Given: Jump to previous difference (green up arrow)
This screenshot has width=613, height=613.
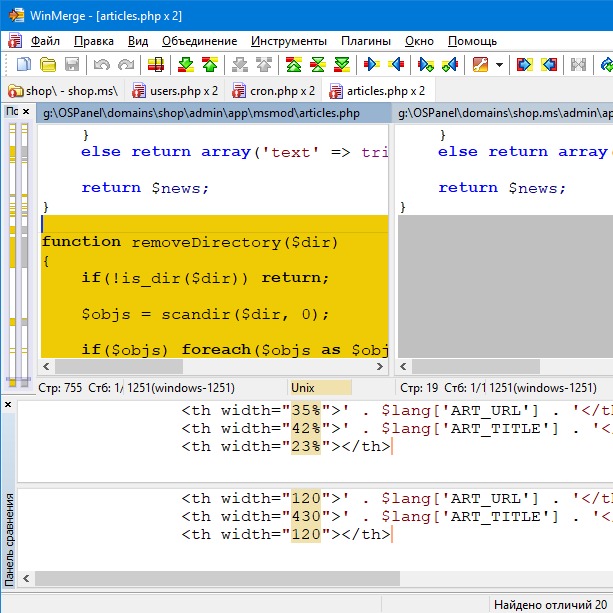Looking at the screenshot, I should pos(209,65).
